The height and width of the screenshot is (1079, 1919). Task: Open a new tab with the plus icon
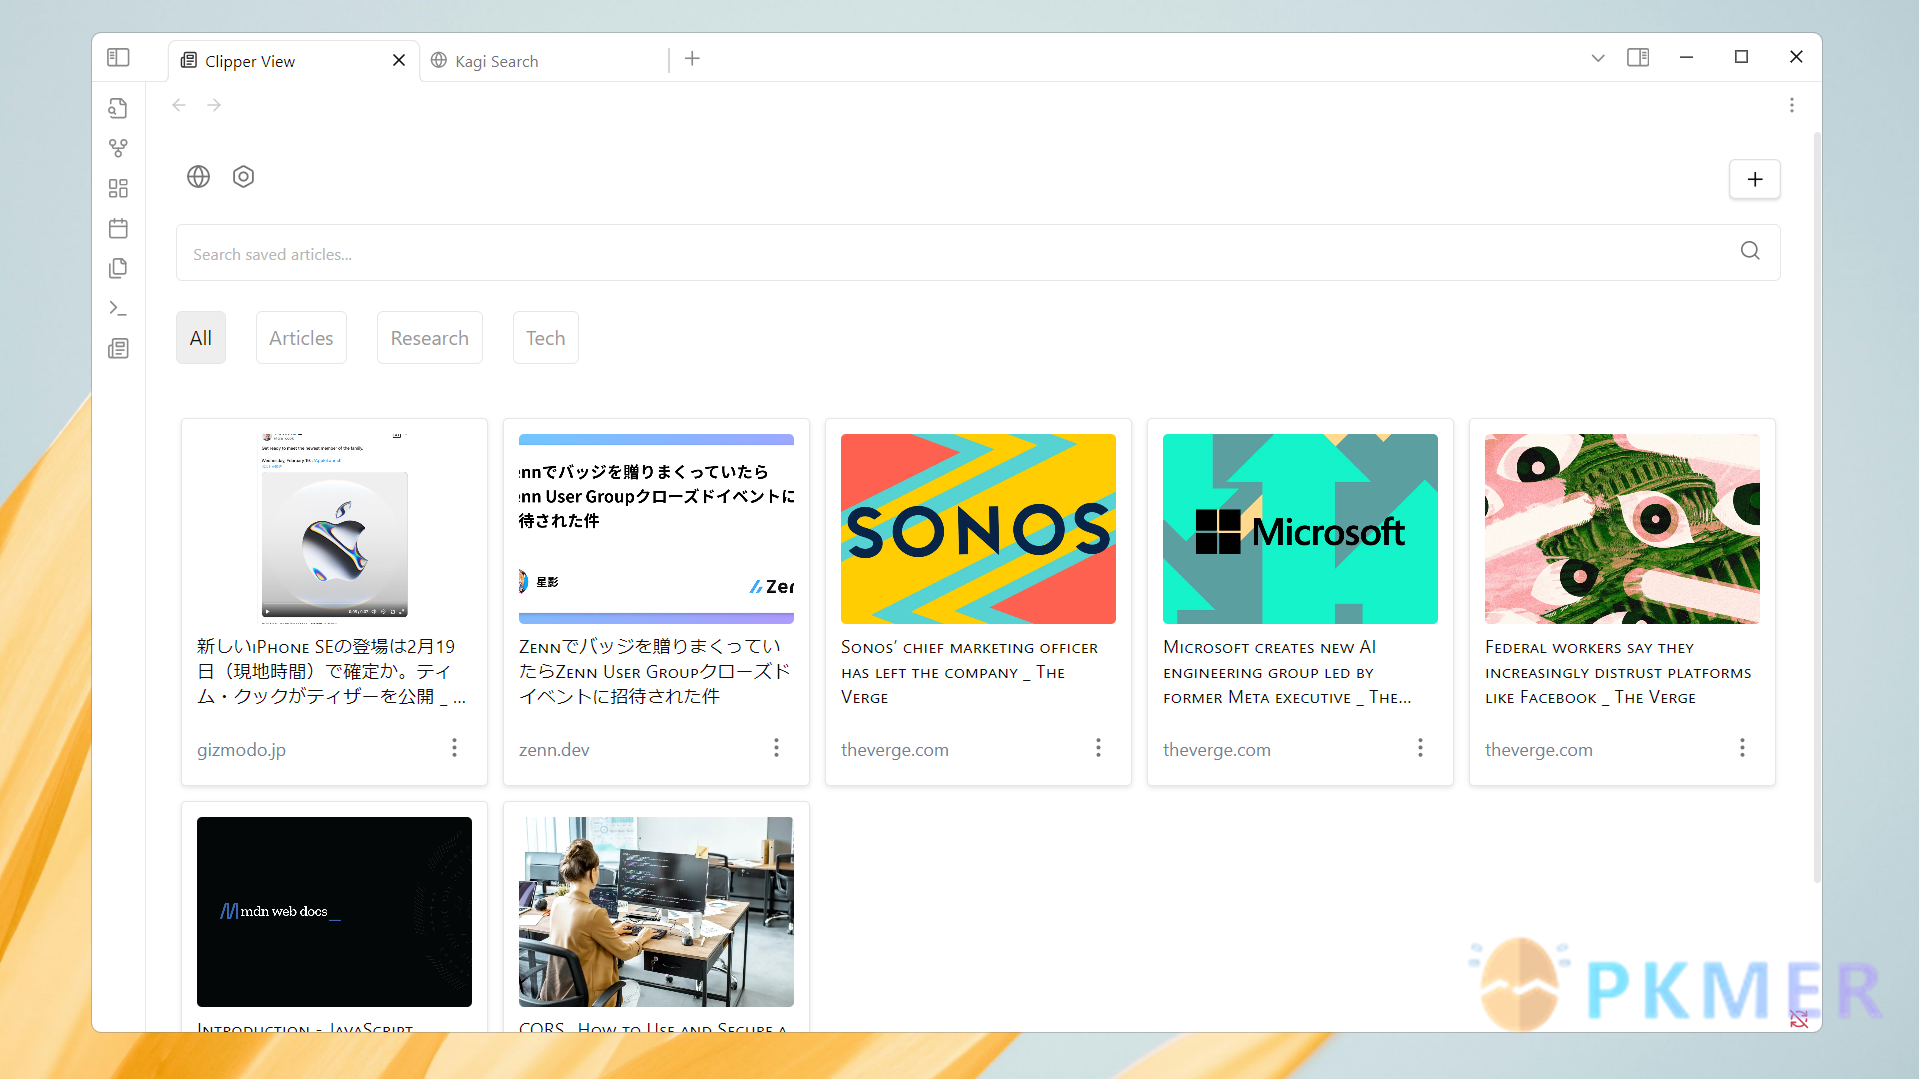click(692, 59)
